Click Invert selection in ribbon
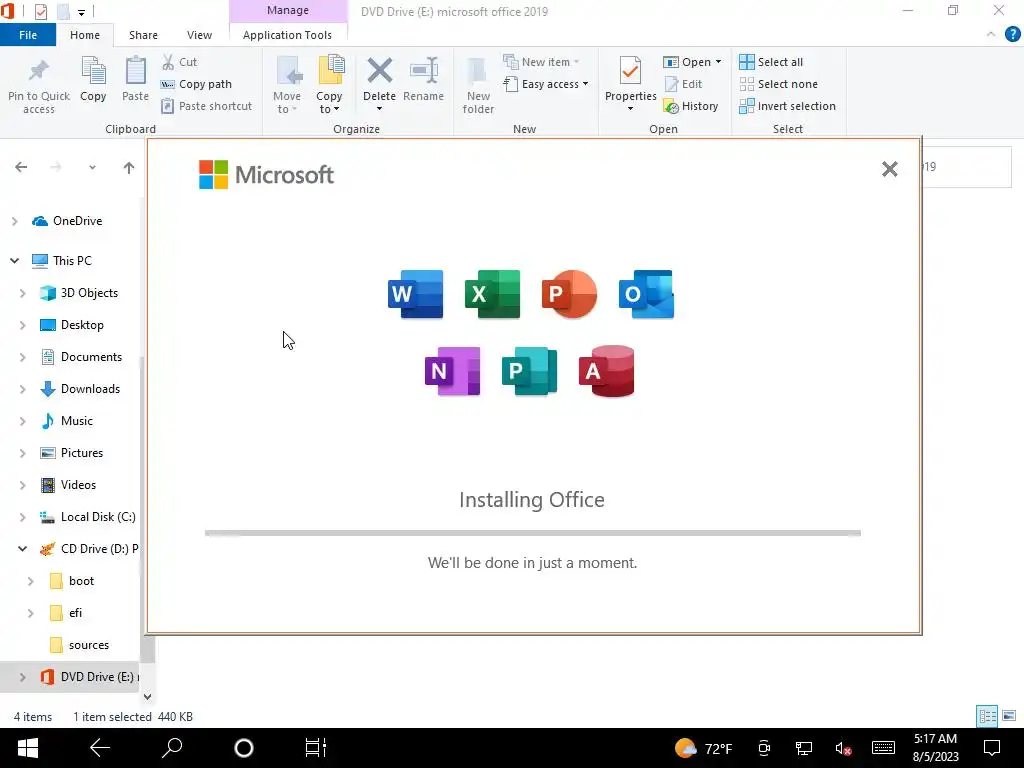This screenshot has width=1024, height=768. click(788, 106)
